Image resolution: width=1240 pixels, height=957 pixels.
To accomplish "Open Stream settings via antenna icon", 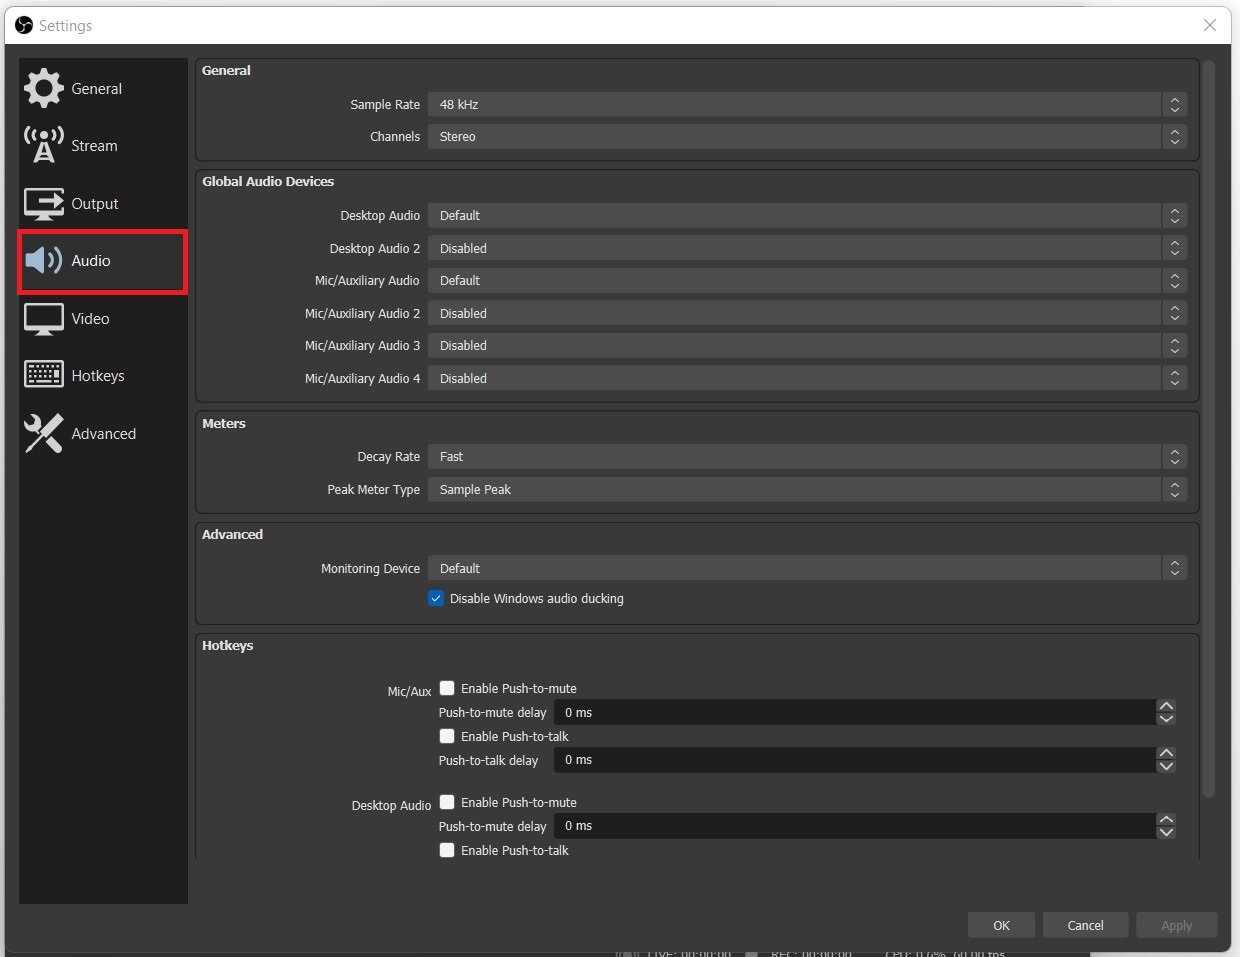I will 44,145.
